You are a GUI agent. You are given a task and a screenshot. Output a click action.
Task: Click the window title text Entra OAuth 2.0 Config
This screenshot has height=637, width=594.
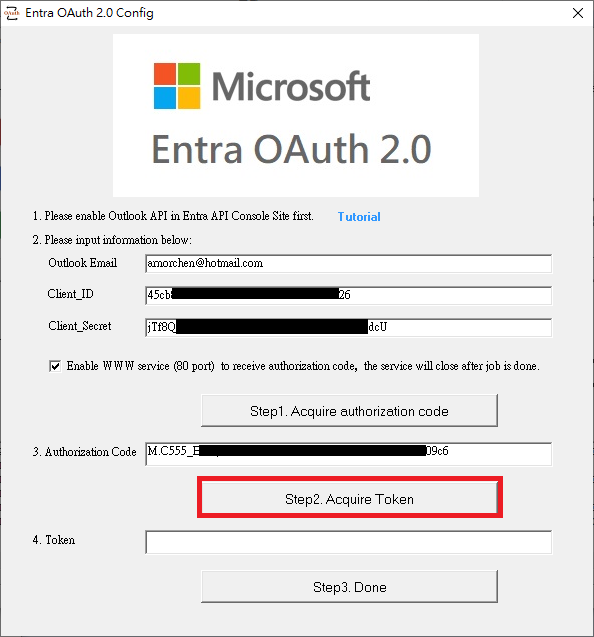tap(89, 13)
